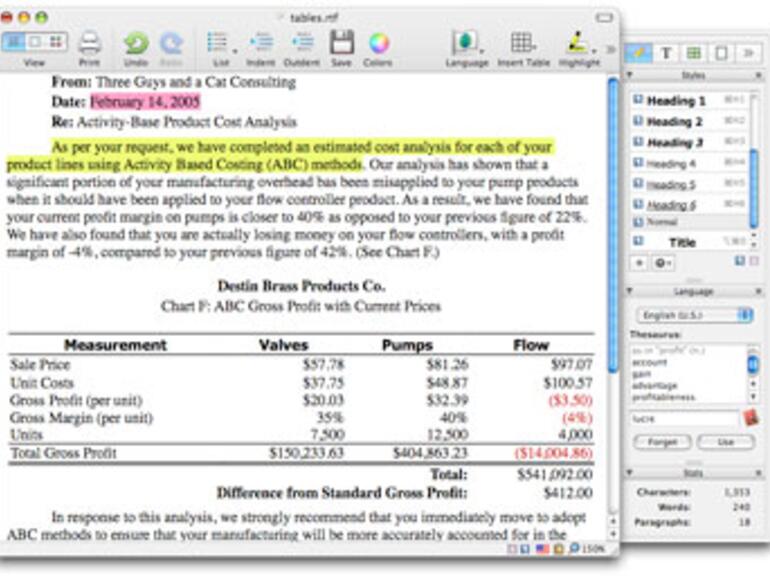Apply the Title style
Viewport: 770px width, 578px height.
688,242
